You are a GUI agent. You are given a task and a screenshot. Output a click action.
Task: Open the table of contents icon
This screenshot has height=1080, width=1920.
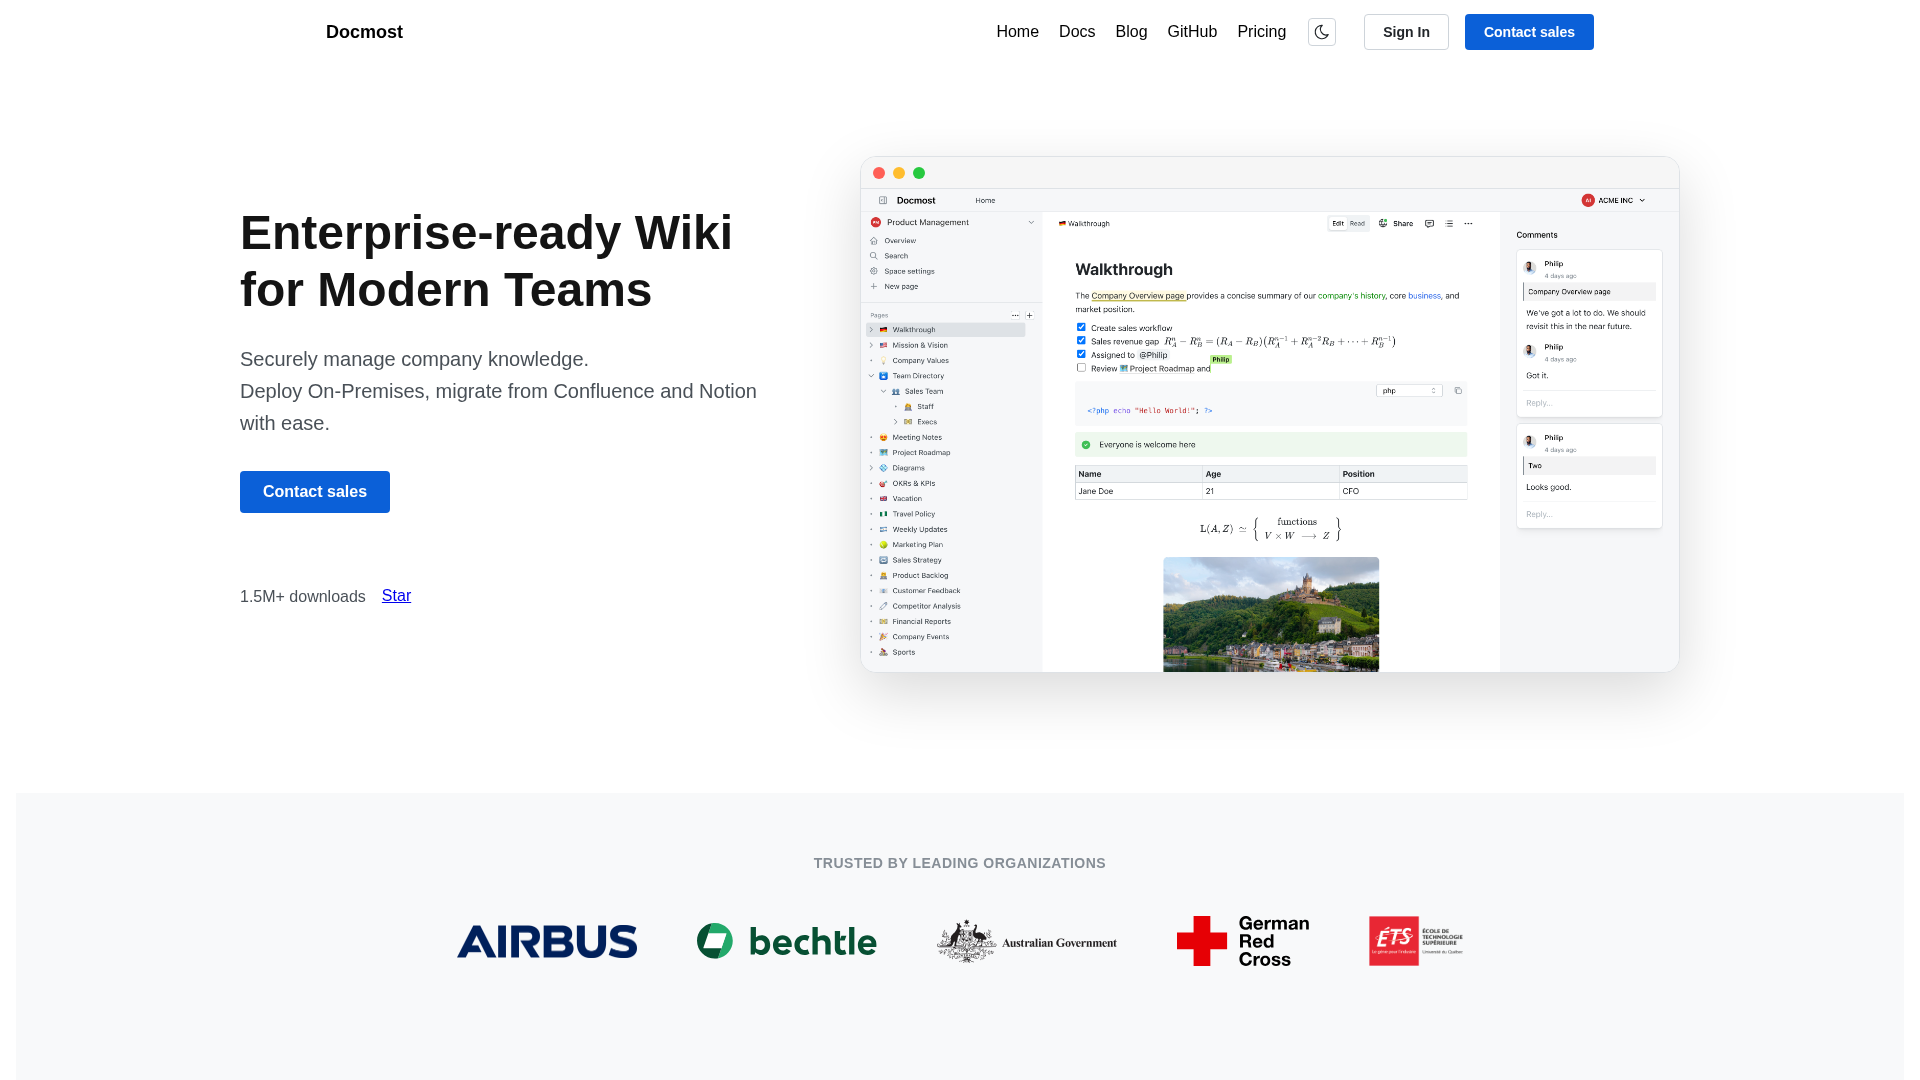(1448, 224)
